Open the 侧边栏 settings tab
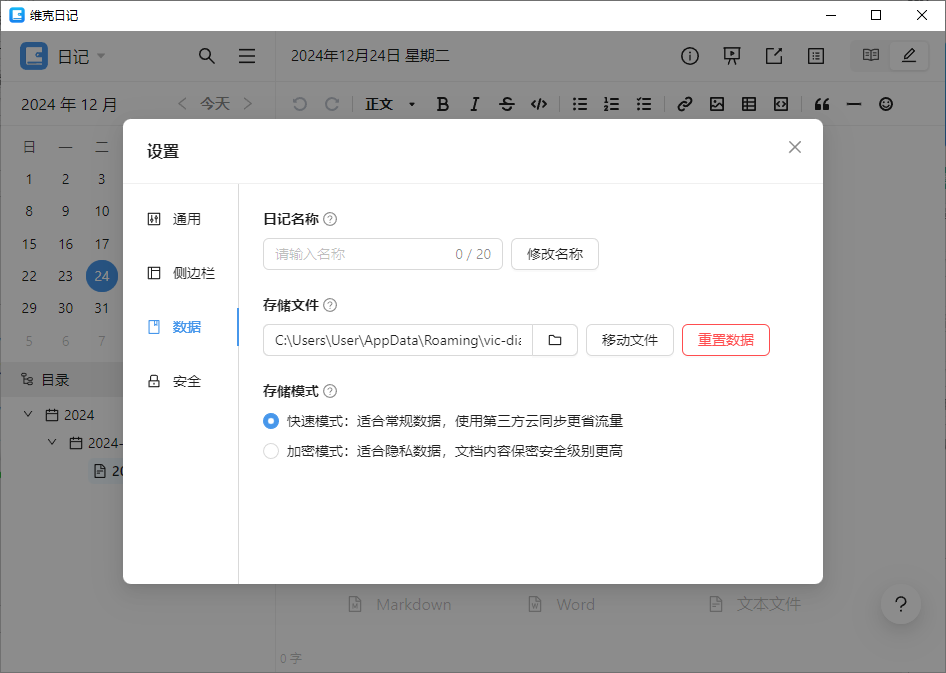 181,273
